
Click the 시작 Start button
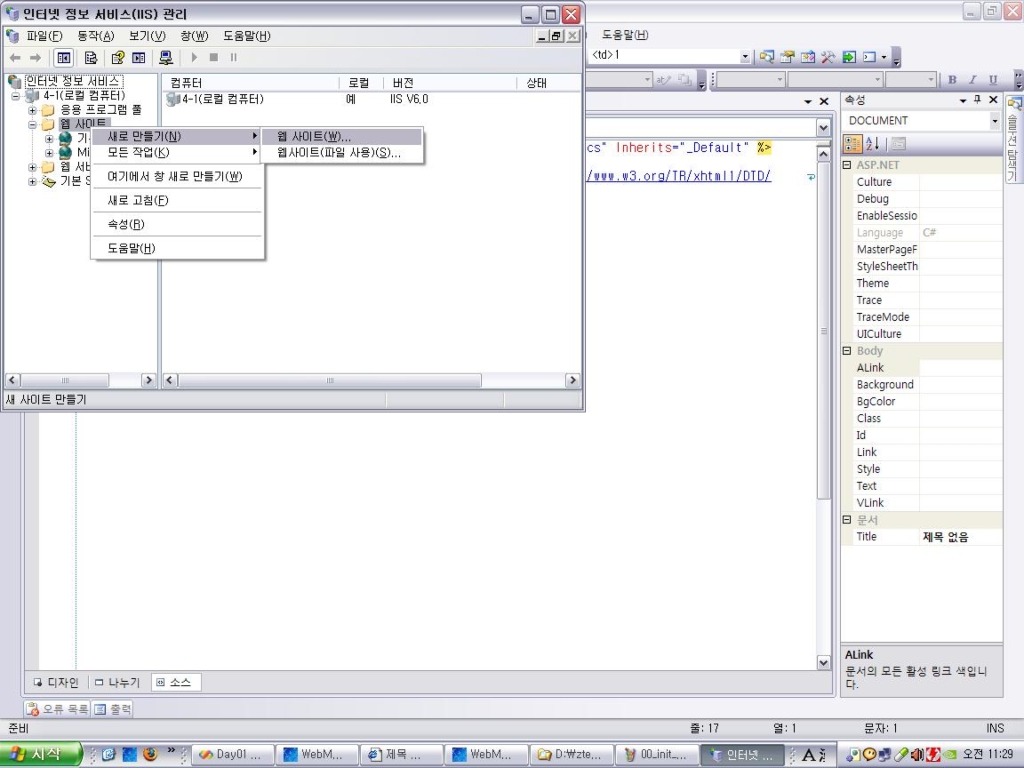40,754
